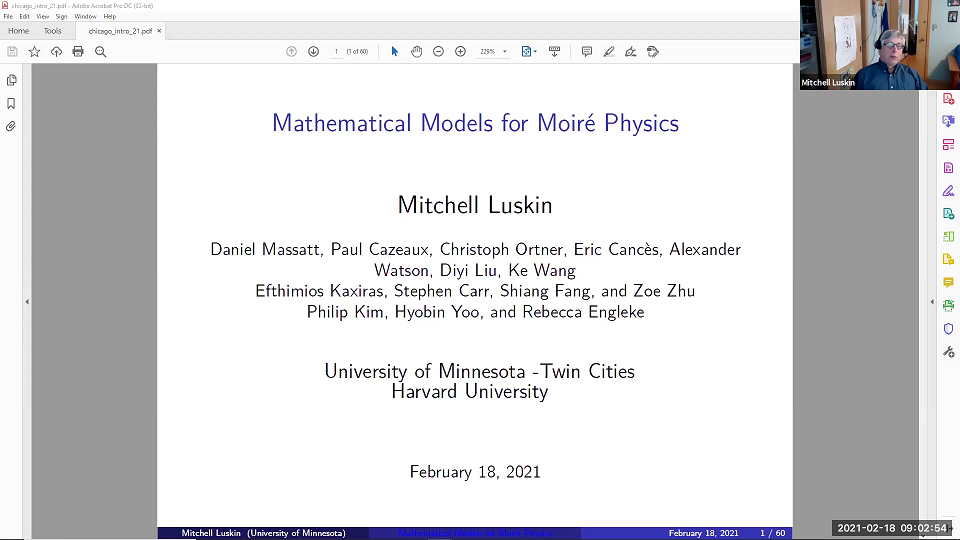Screen dimensions: 960x540
Task: Open the Compare Files tool
Action: (948, 236)
